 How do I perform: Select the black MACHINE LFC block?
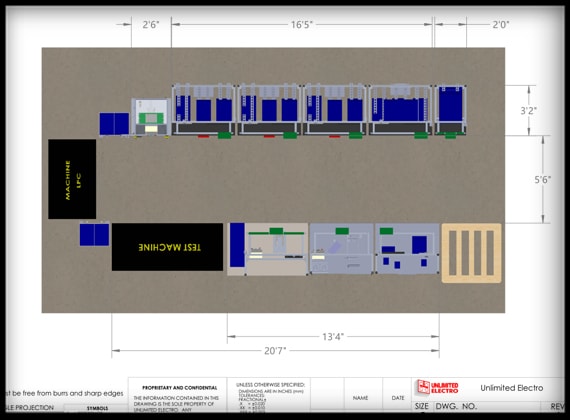click(x=72, y=179)
